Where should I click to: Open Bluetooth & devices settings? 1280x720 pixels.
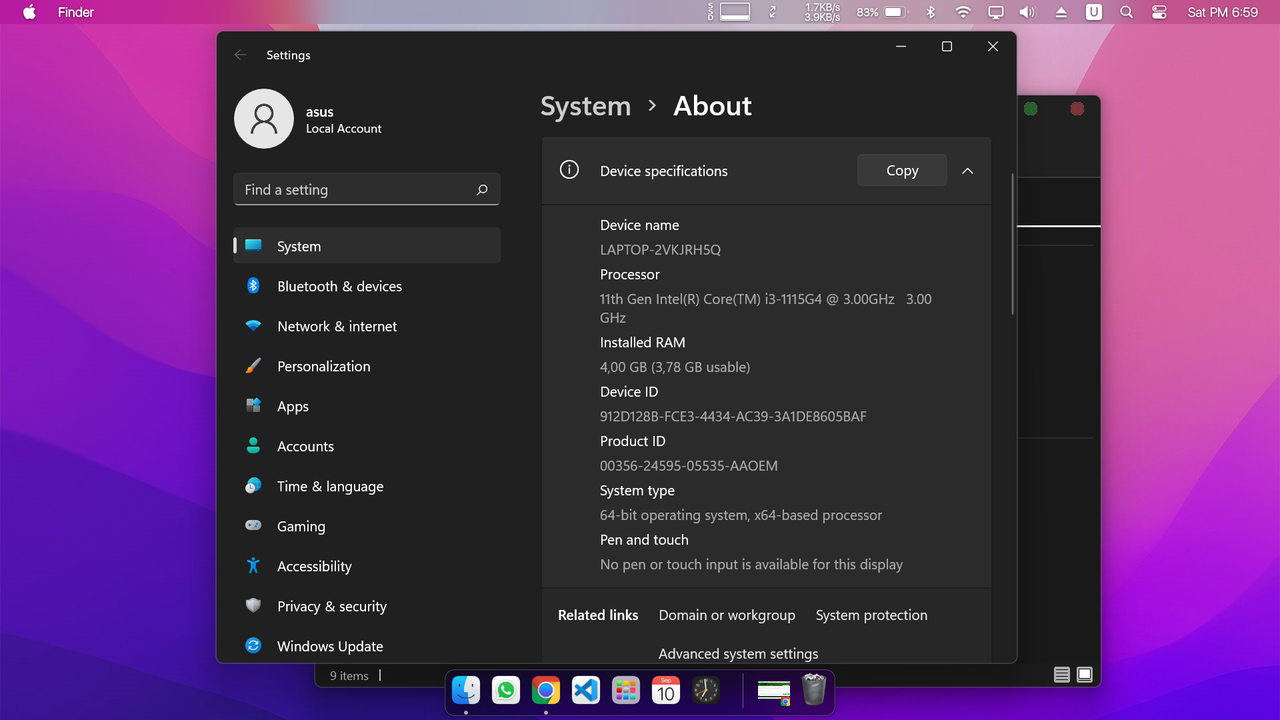coord(367,286)
